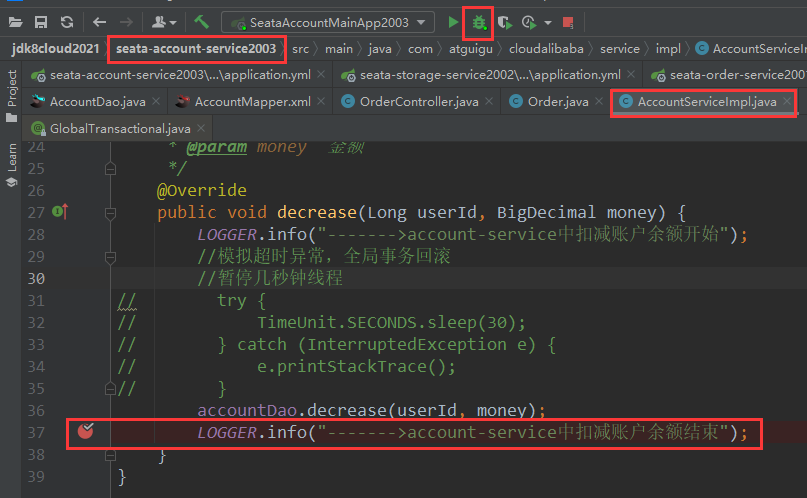Select jdk8cloud2021 in the breadcrumb
807x498 pixels.
point(56,49)
